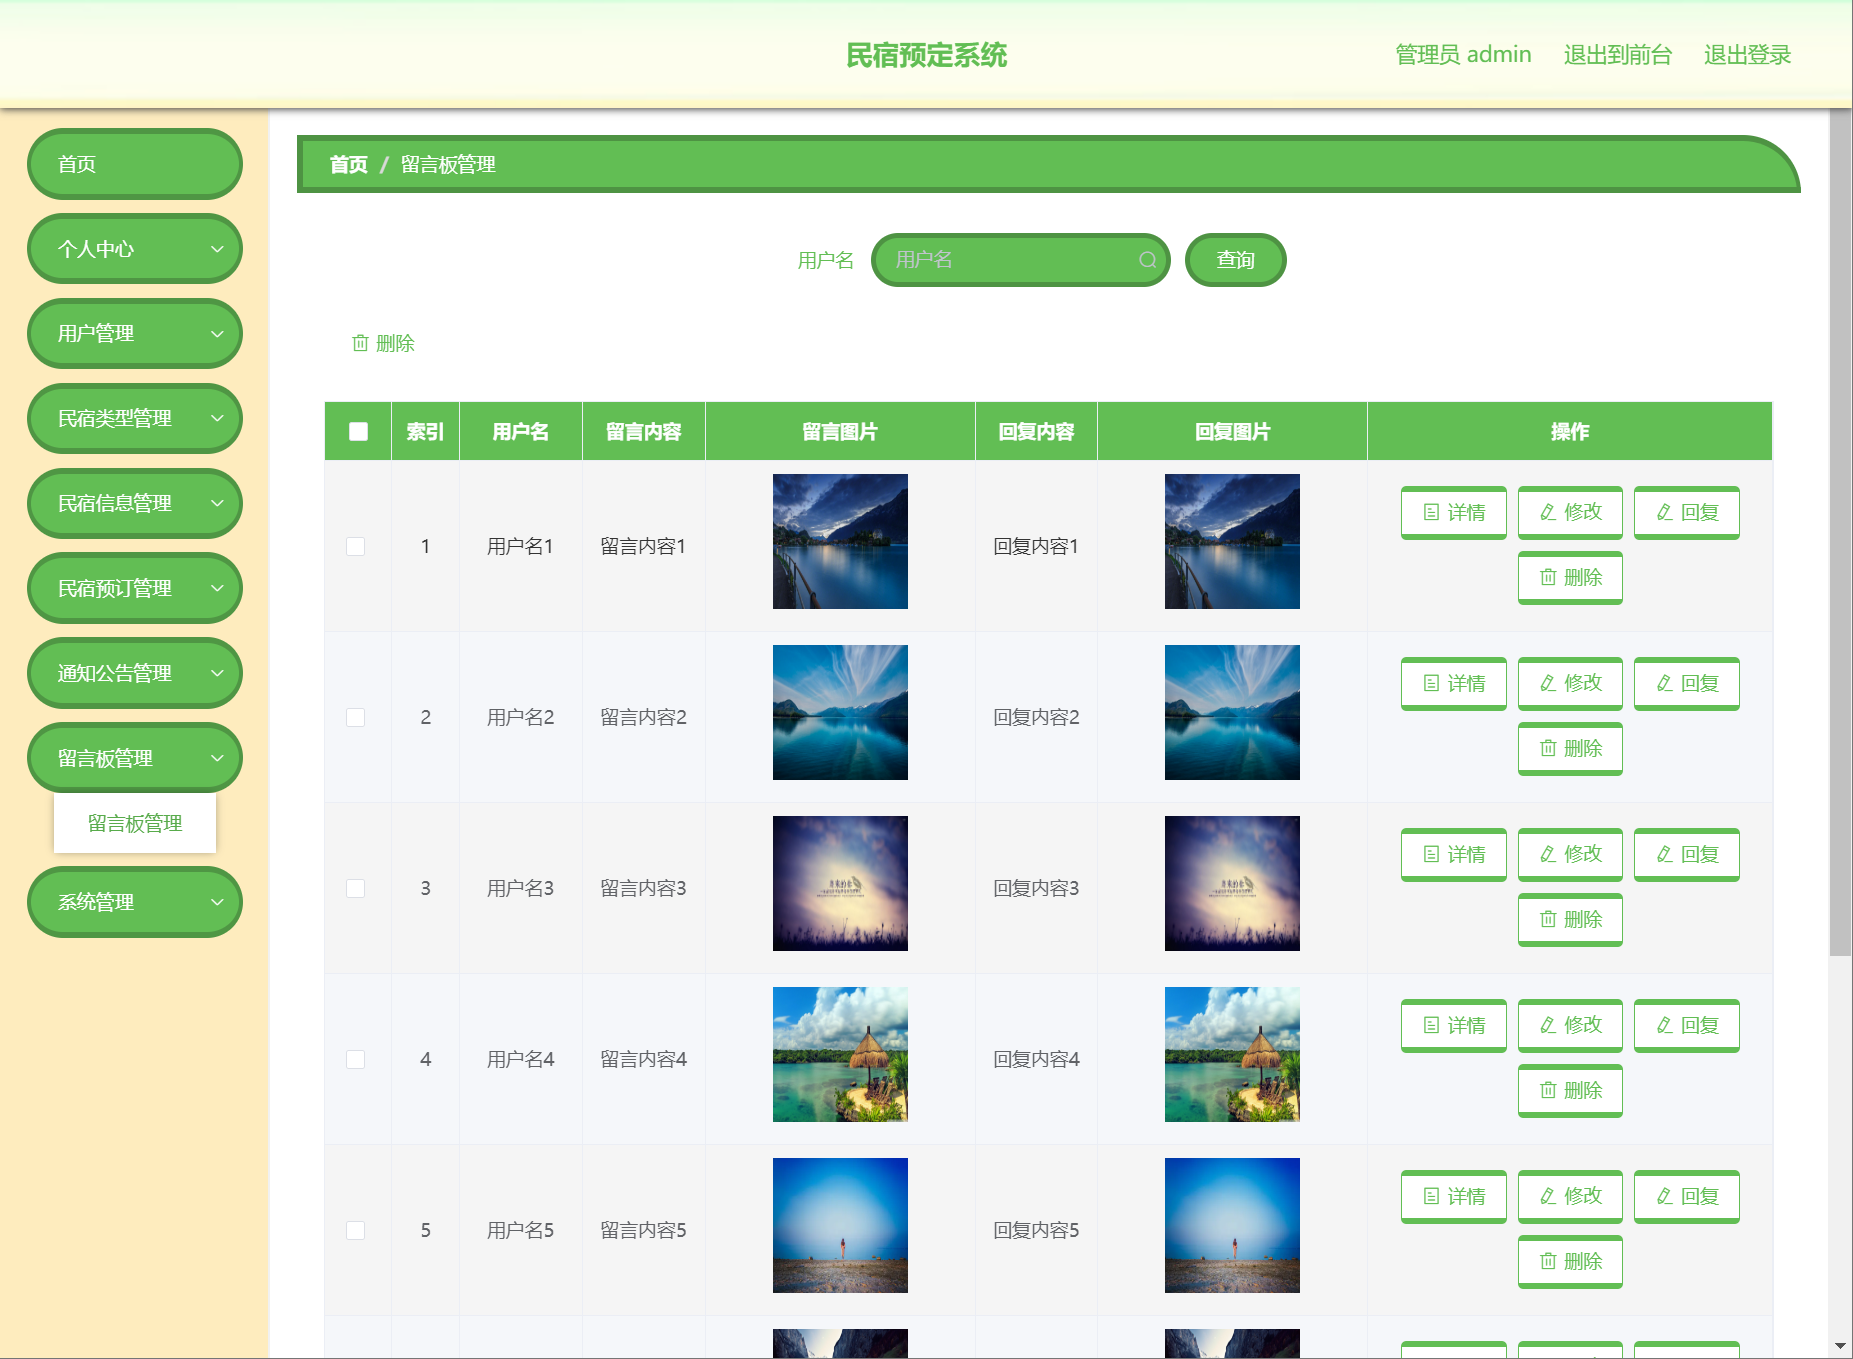Expand the 民宿信息管理 sidebar menu
Image resolution: width=1853 pixels, height=1359 pixels.
135,504
